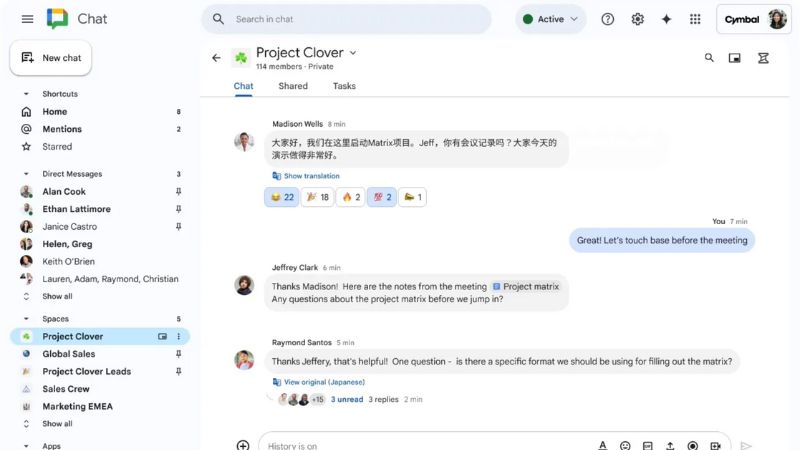Switch to the Shared tab
Viewport: 800px width, 450px height.
pos(293,86)
